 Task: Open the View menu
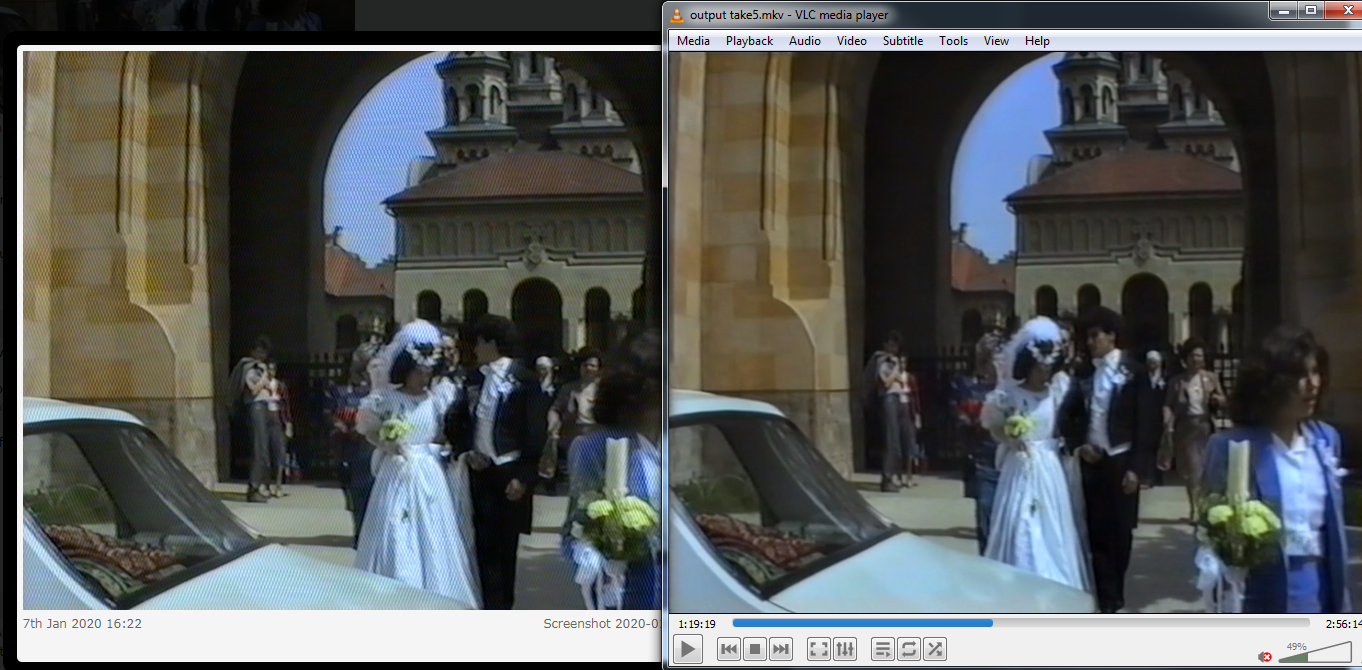tap(996, 41)
